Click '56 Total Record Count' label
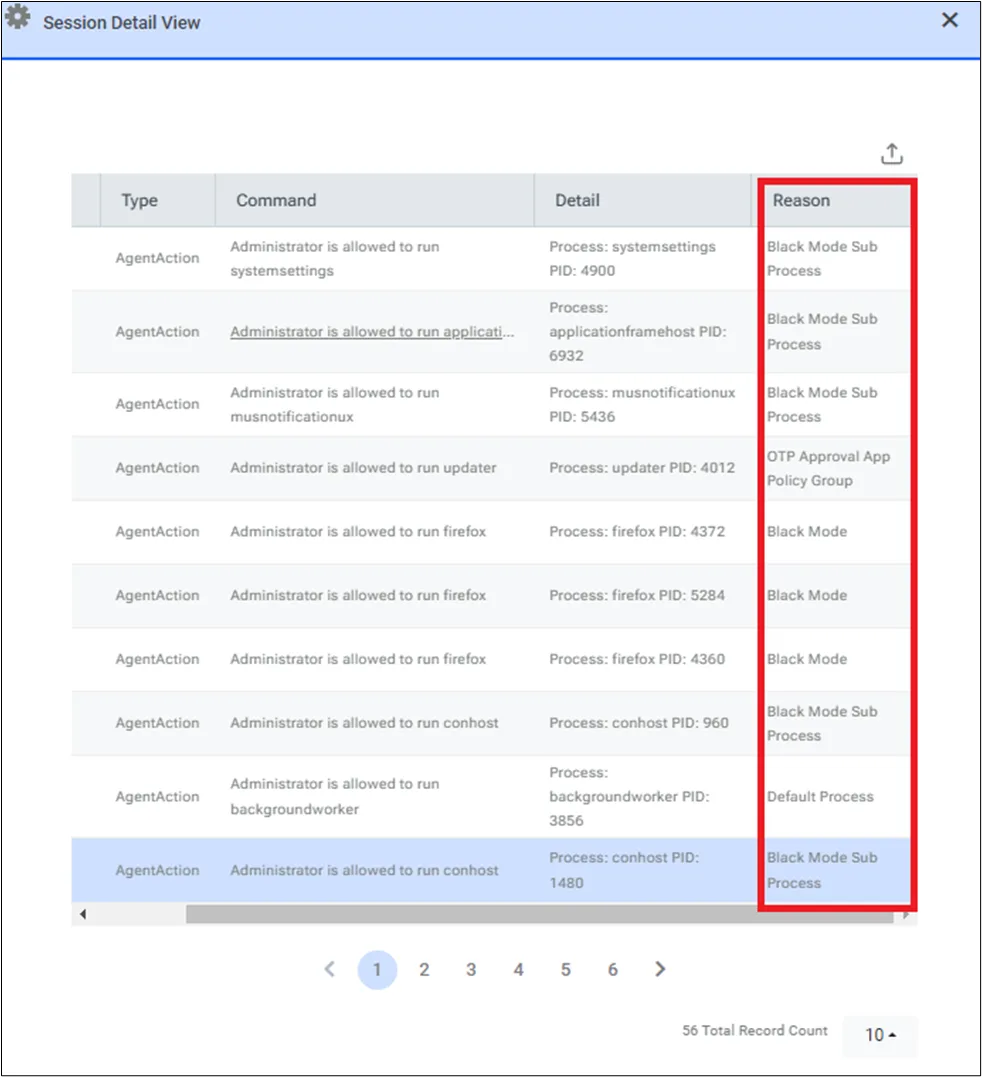The width and height of the screenshot is (982, 1077). (x=755, y=1030)
